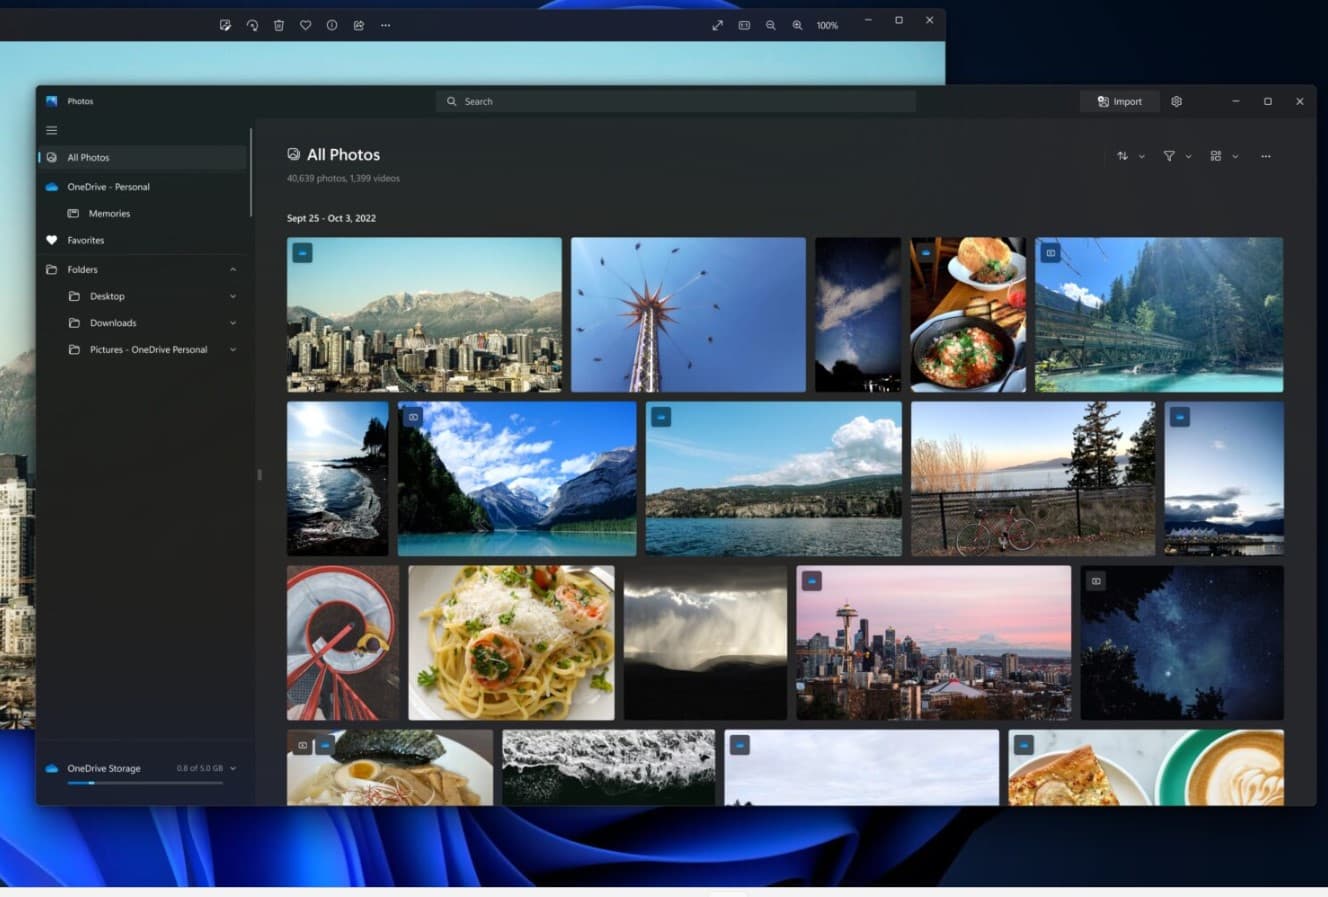This screenshot has width=1328, height=897.
Task: Open the Vancouver city skyline photo
Action: coord(424,314)
